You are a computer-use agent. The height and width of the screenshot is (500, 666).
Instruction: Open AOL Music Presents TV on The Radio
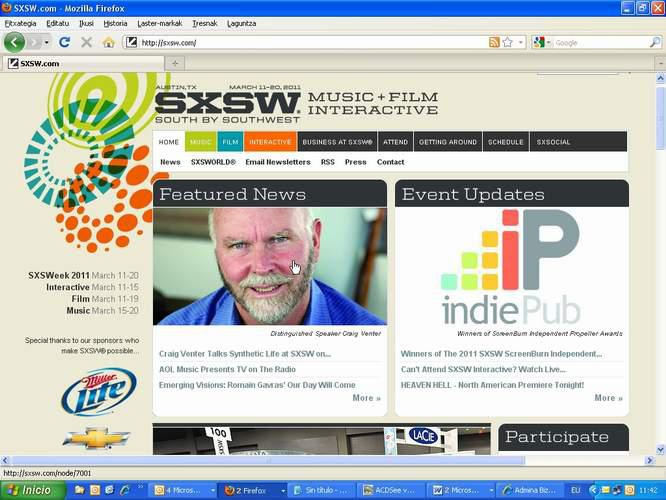(227, 369)
